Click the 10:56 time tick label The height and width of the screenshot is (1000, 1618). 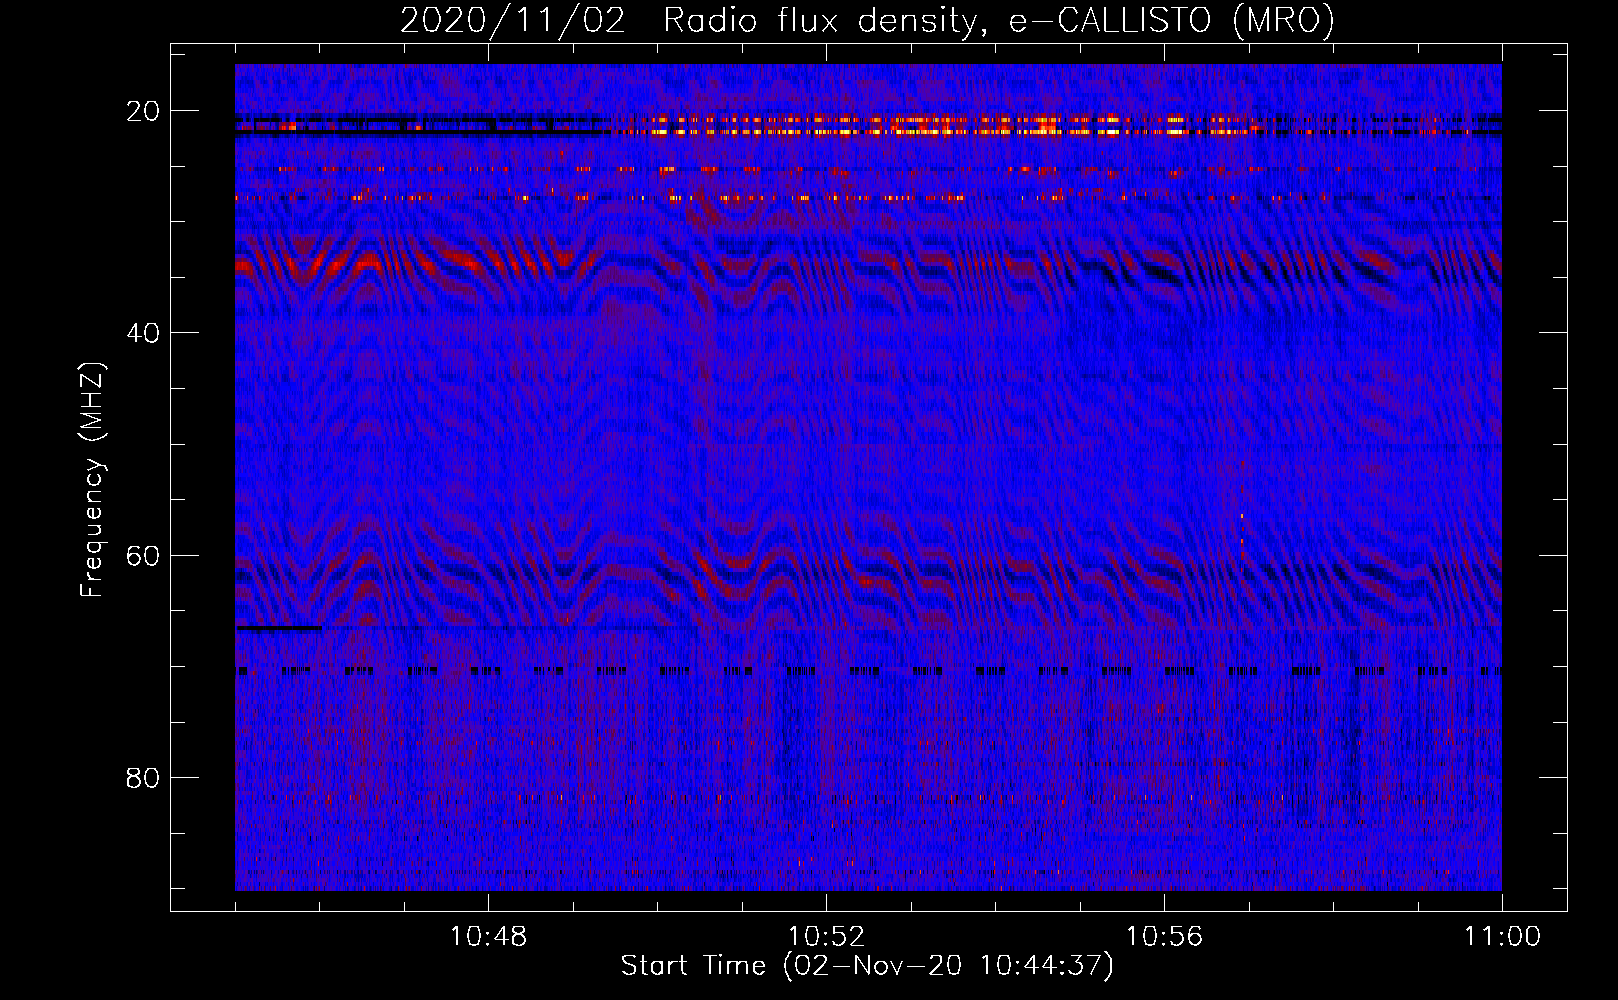coord(1164,937)
